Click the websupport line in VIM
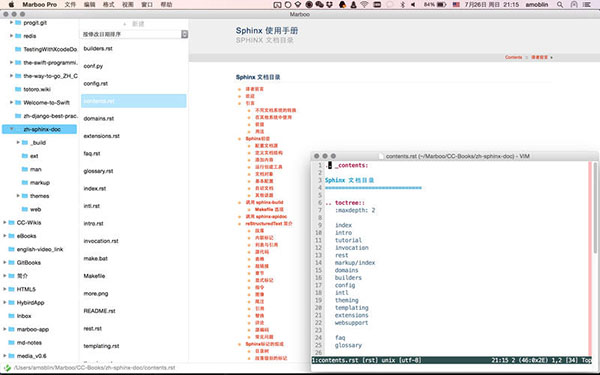The width and height of the screenshot is (600, 375). (x=351, y=323)
